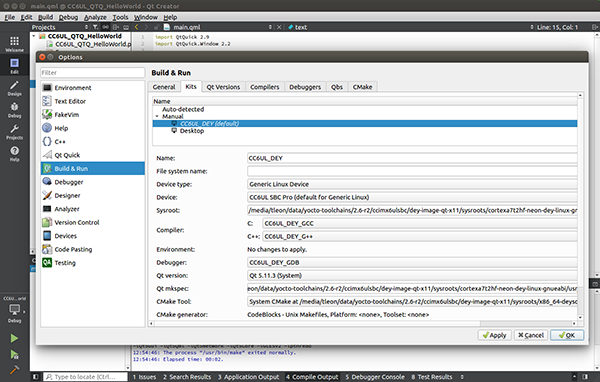Viewport: 600px width, 382px height.
Task: Click the Sysroot path field
Action: point(412,210)
